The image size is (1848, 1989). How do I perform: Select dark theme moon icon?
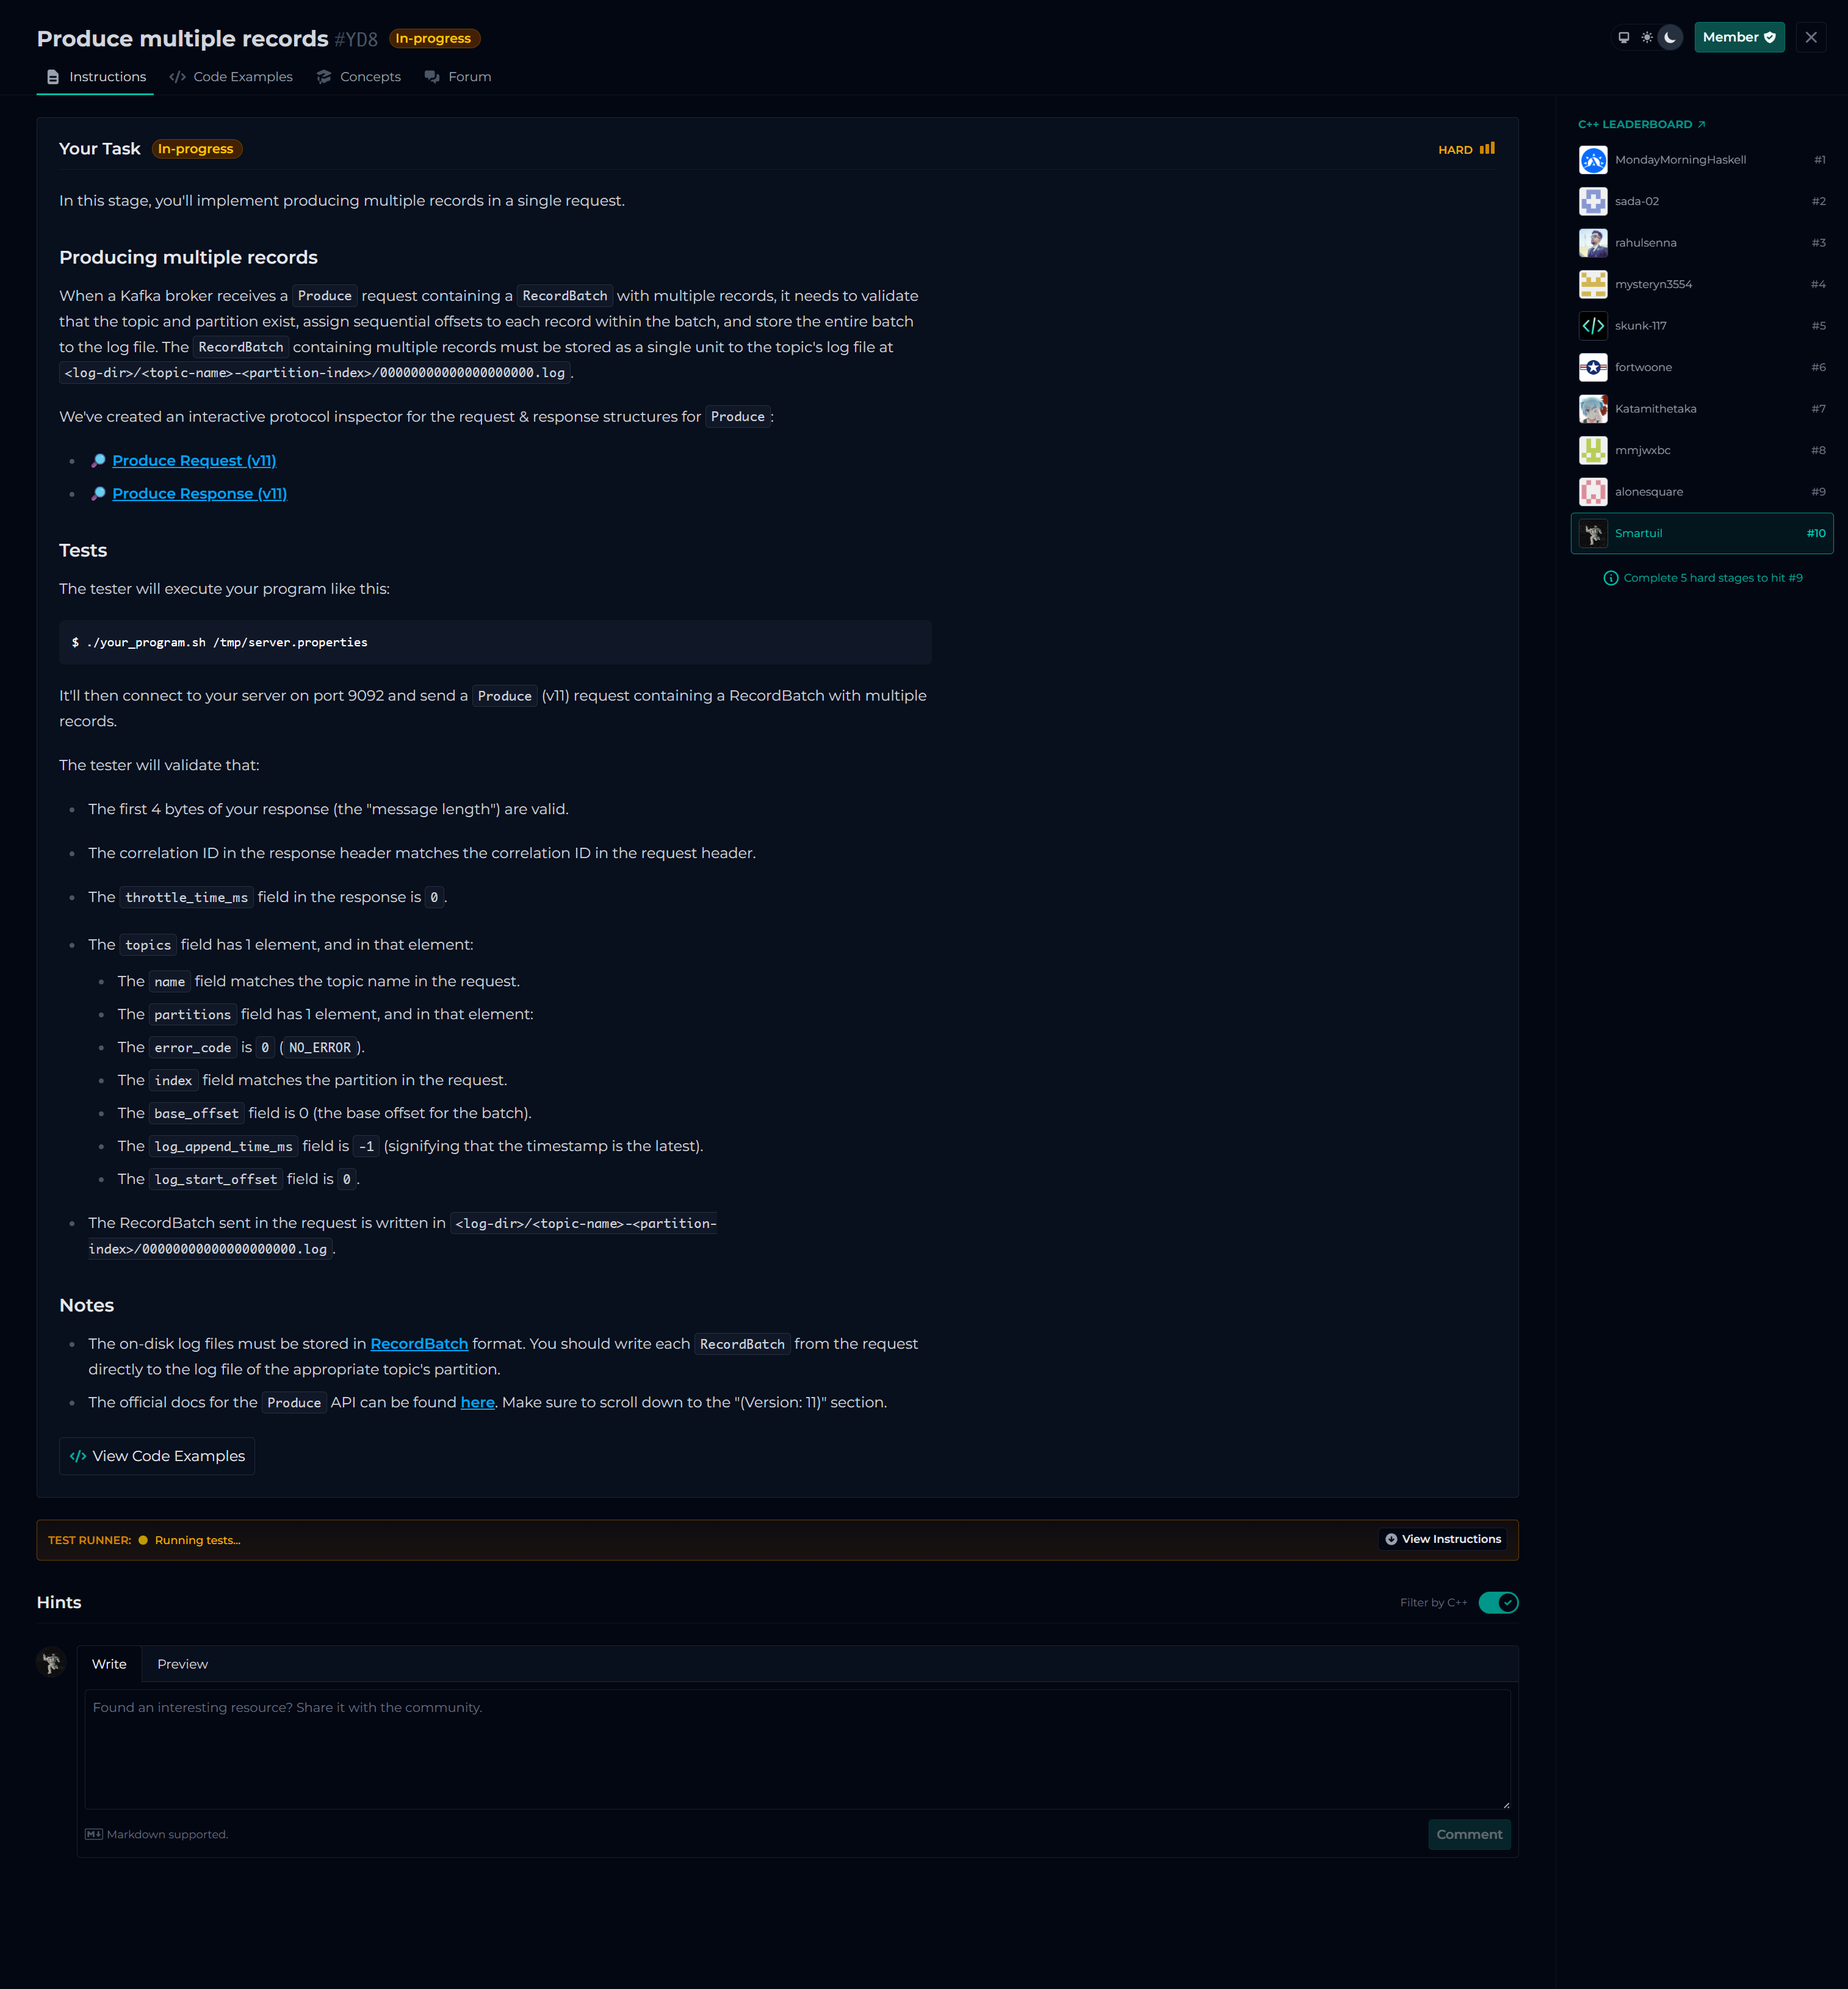(1670, 38)
